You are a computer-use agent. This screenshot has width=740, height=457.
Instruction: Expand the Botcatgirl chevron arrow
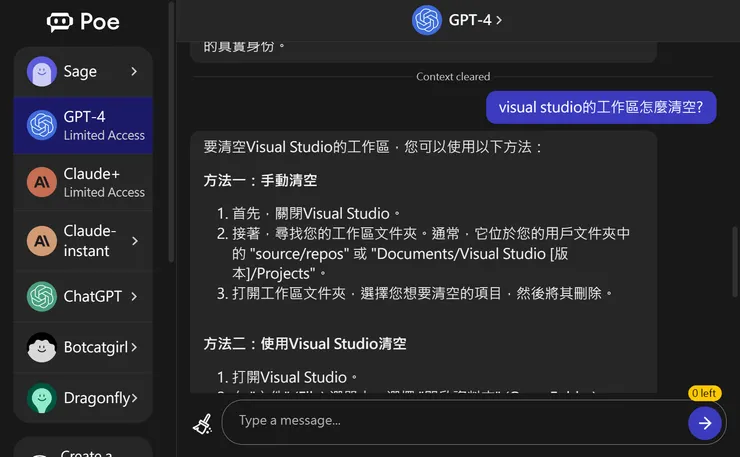[x=134, y=347]
